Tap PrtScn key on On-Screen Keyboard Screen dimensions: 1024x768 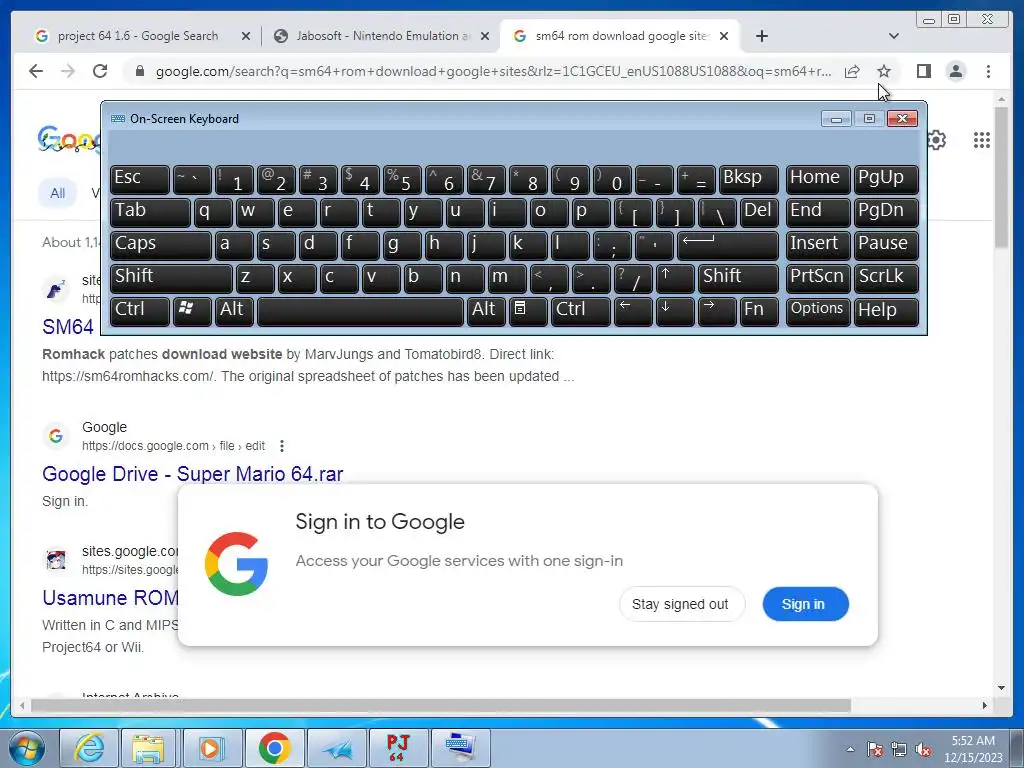coord(818,278)
